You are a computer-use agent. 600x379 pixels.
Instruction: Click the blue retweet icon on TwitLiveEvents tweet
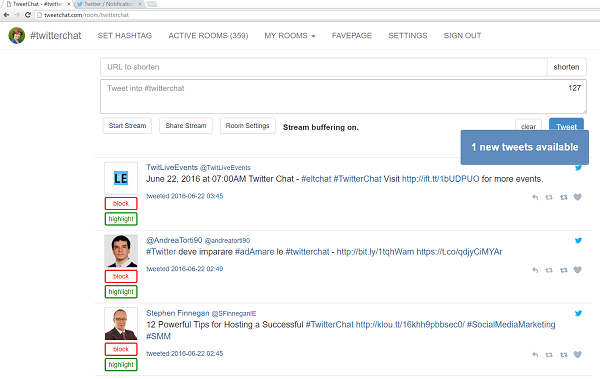tap(564, 197)
